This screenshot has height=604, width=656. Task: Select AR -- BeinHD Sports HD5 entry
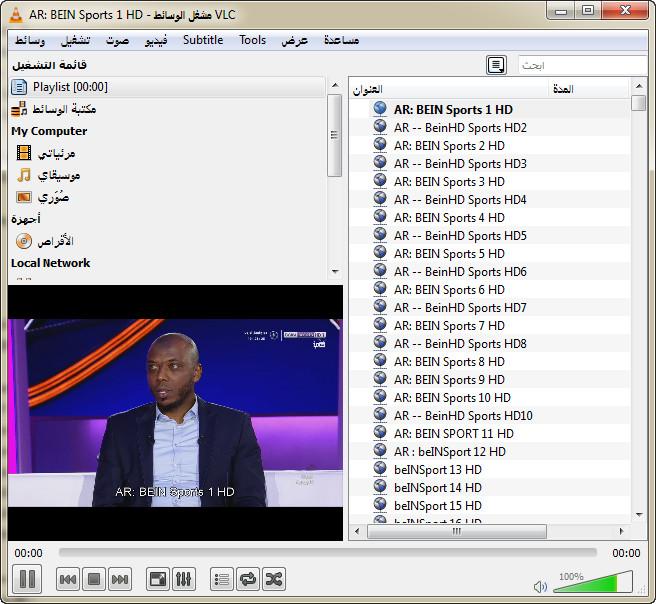click(x=460, y=235)
